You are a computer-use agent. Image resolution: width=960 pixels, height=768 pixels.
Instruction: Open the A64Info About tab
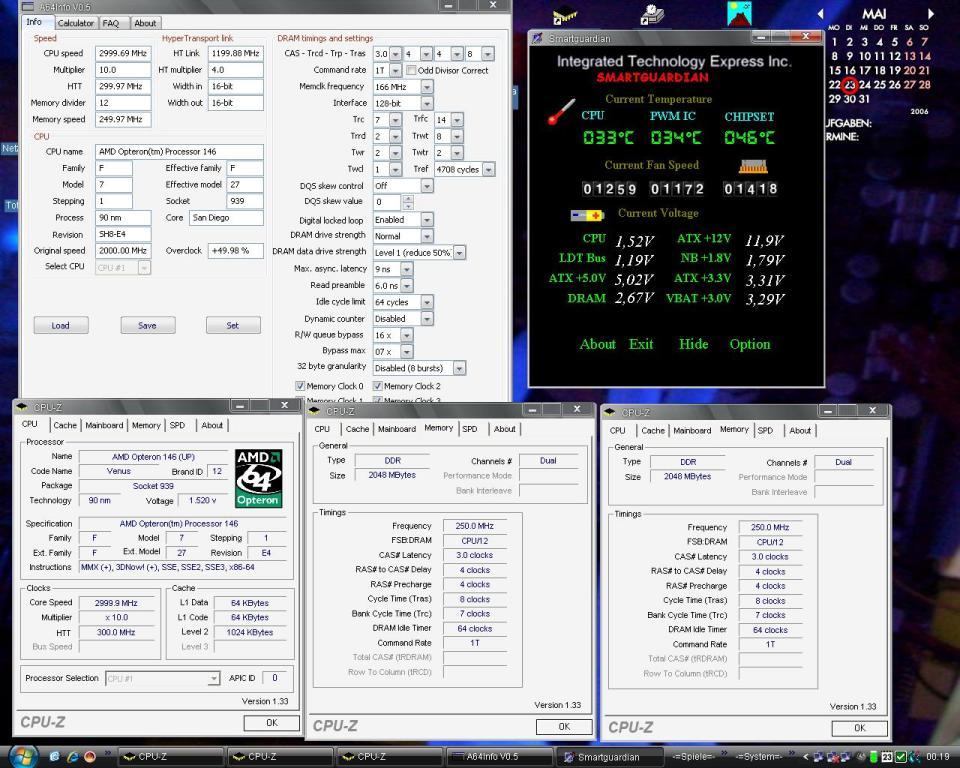pyautogui.click(x=145, y=23)
